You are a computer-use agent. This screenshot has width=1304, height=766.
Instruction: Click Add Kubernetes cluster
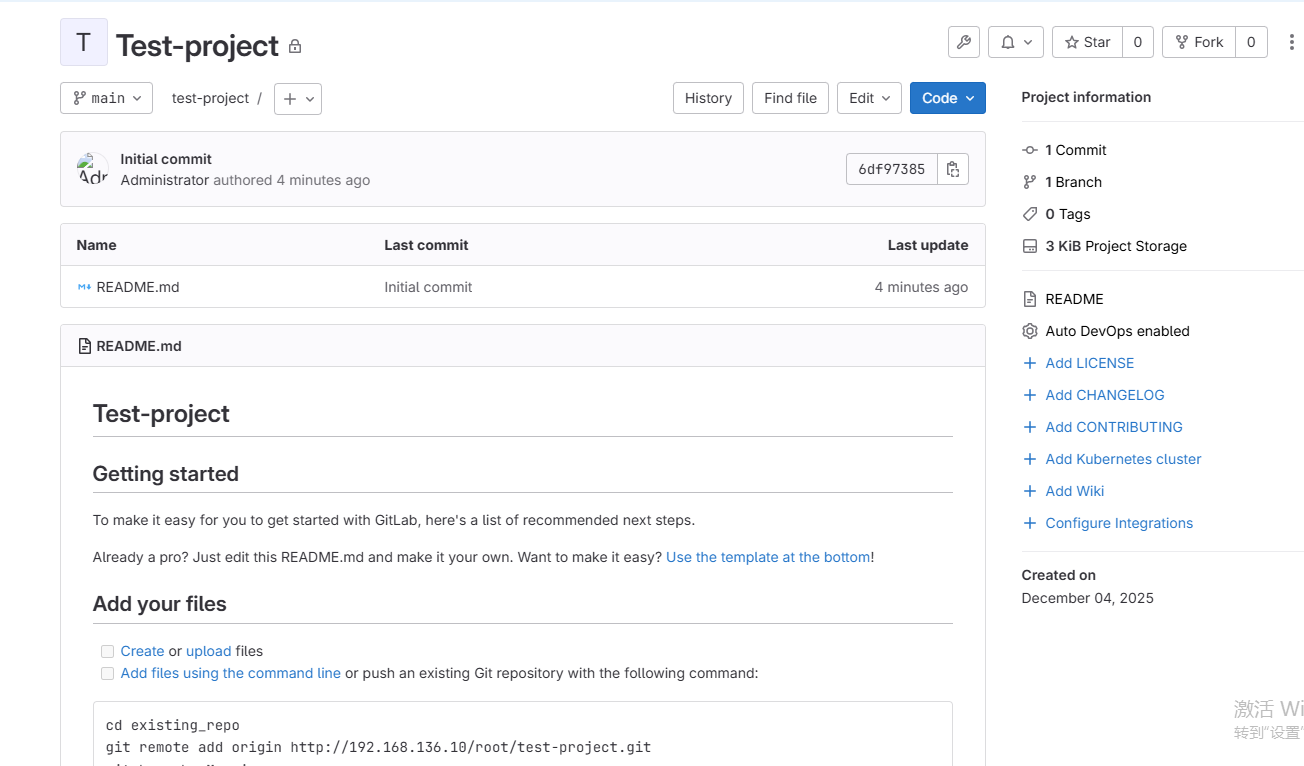[1123, 459]
